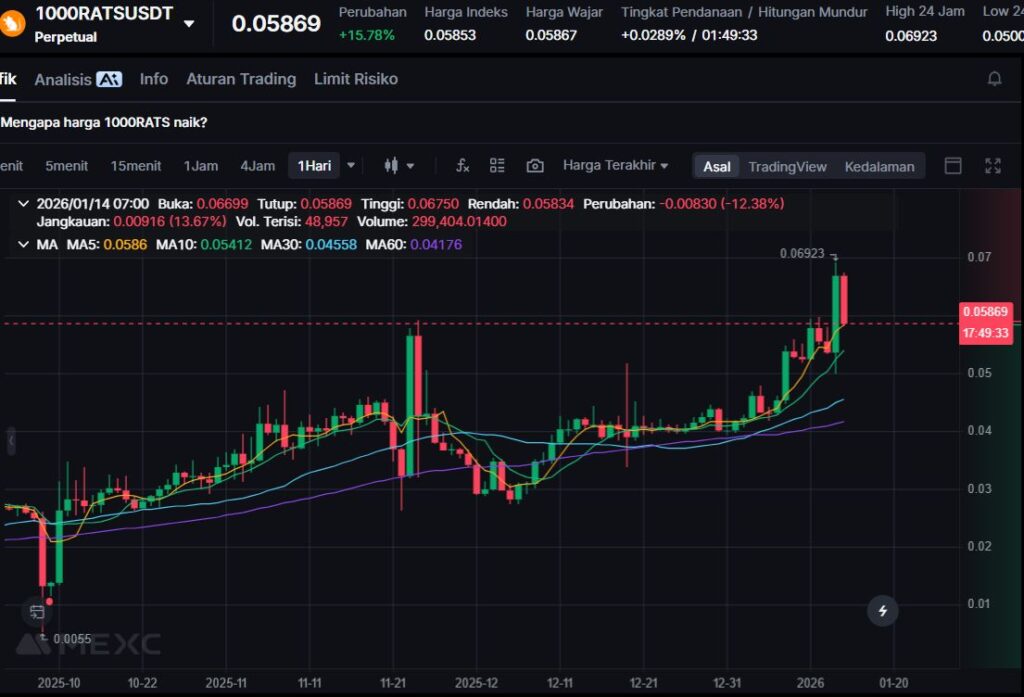1024x697 pixels.
Task: Open the Aturan Trading tab
Action: [241, 79]
